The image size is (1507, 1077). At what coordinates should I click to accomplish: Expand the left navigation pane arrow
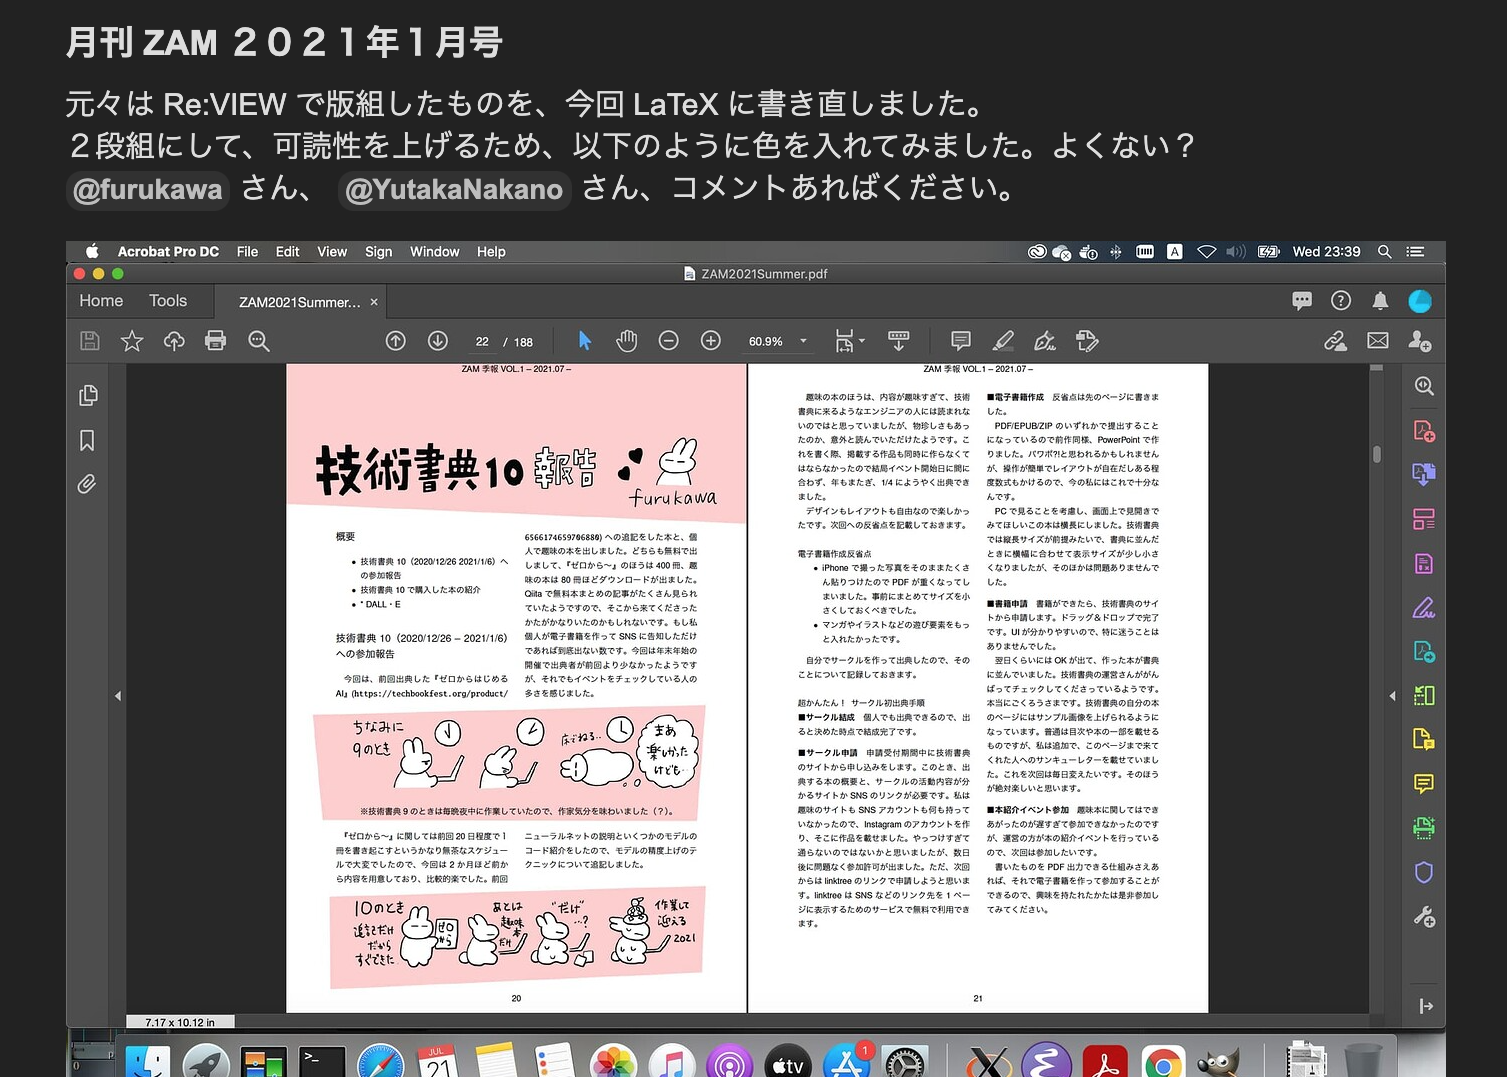(118, 695)
